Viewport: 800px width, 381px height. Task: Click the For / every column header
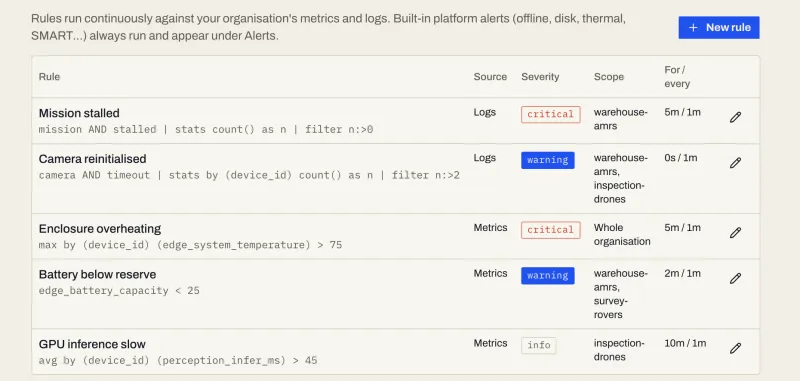tap(677, 77)
